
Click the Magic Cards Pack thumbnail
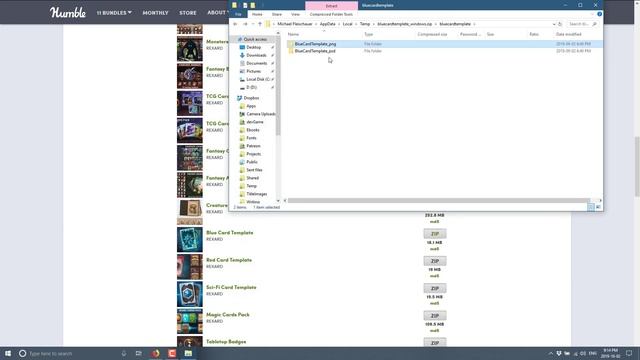(x=190, y=321)
